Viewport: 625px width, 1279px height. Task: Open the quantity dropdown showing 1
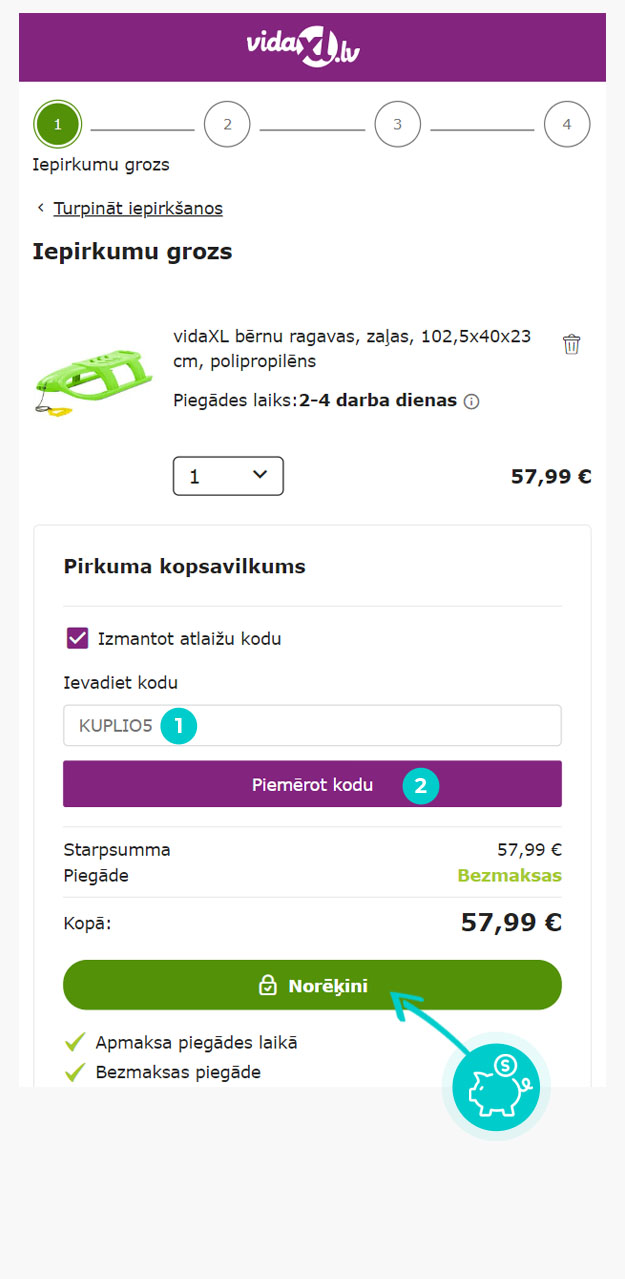228,476
